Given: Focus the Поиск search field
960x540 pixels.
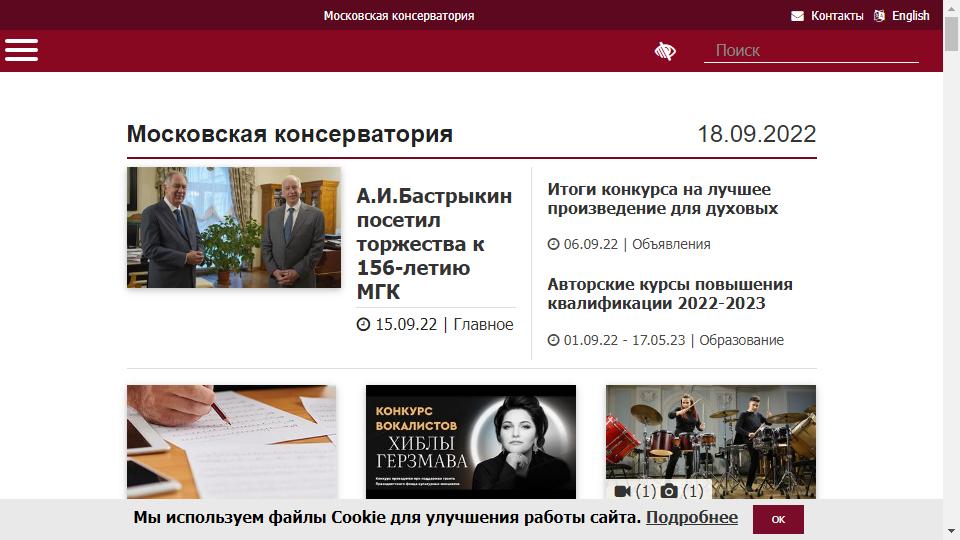Looking at the screenshot, I should tap(811, 50).
